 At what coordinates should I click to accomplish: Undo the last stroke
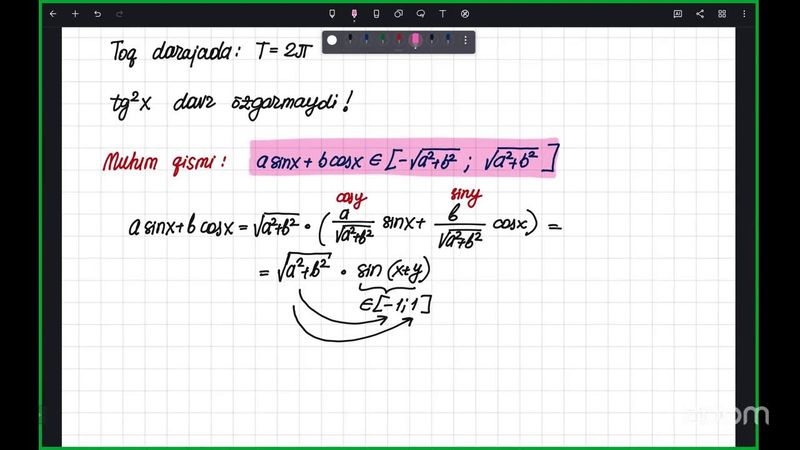coord(97,14)
